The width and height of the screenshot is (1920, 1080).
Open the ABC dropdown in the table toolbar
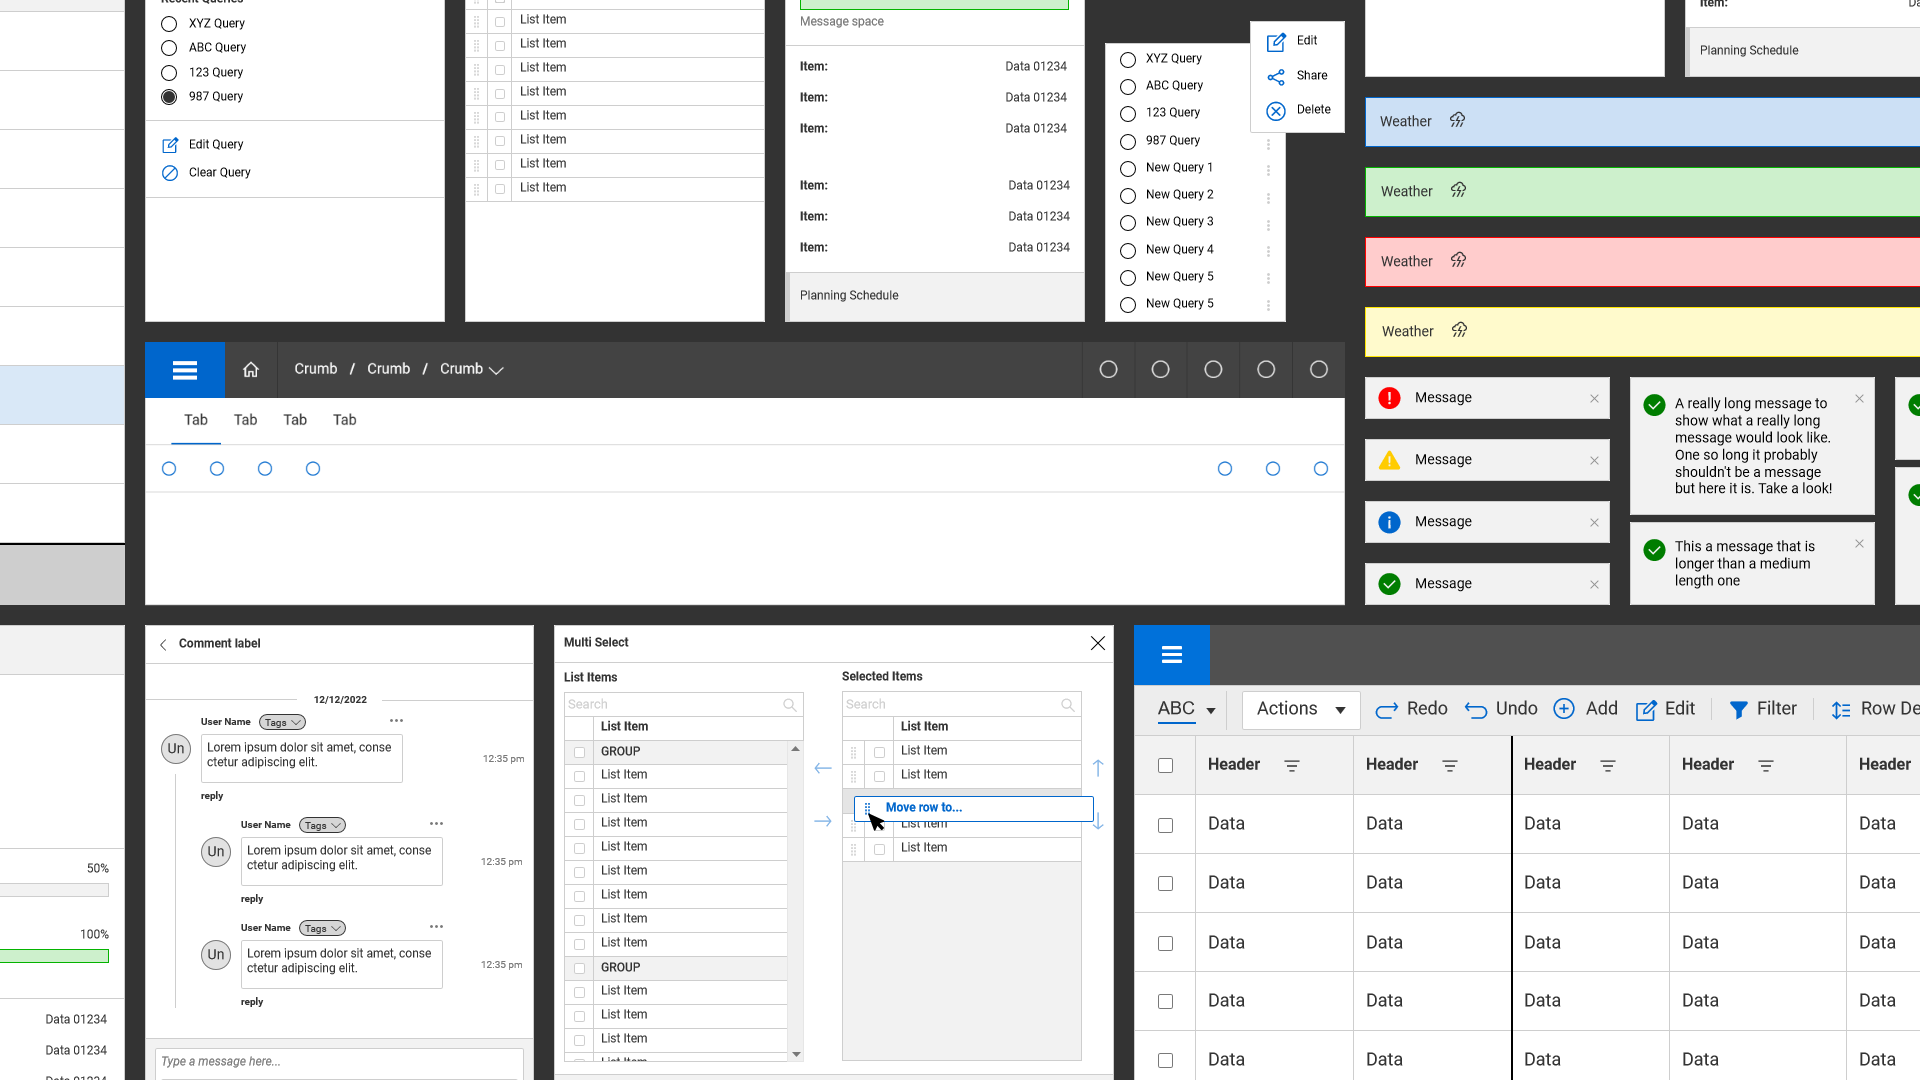click(x=1186, y=710)
